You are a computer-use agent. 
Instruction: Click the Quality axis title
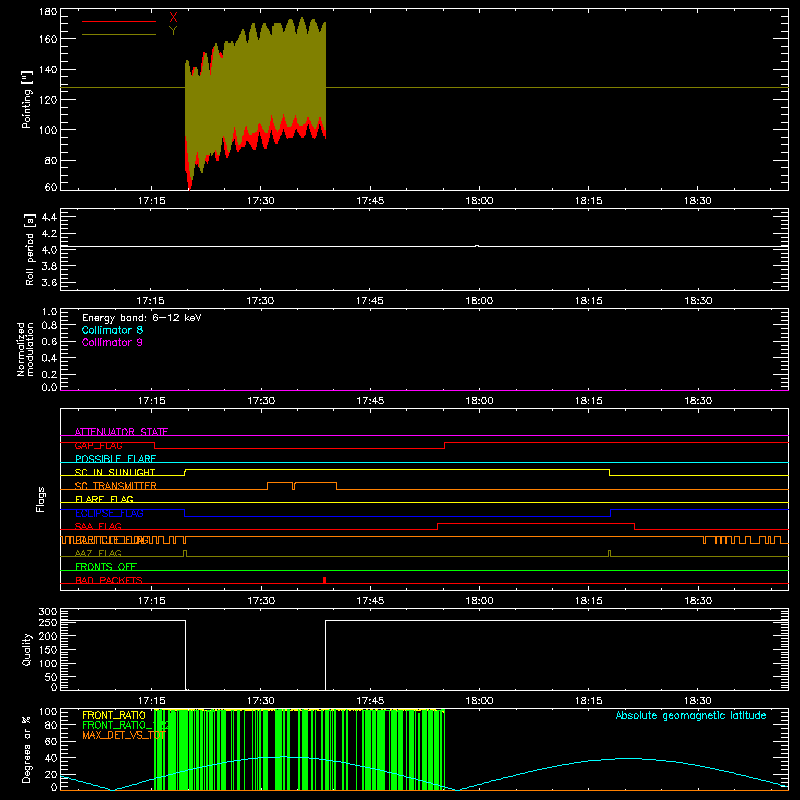(x=27, y=649)
